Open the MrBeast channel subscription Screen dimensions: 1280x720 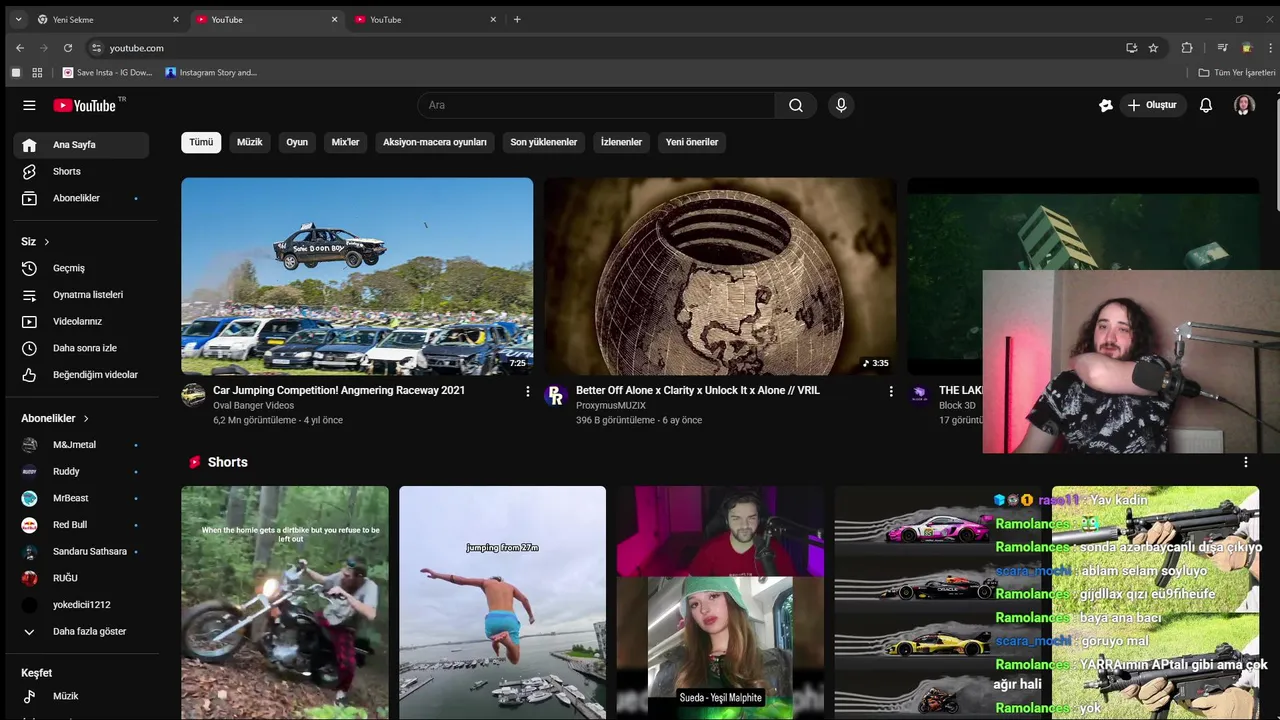pos(81,498)
